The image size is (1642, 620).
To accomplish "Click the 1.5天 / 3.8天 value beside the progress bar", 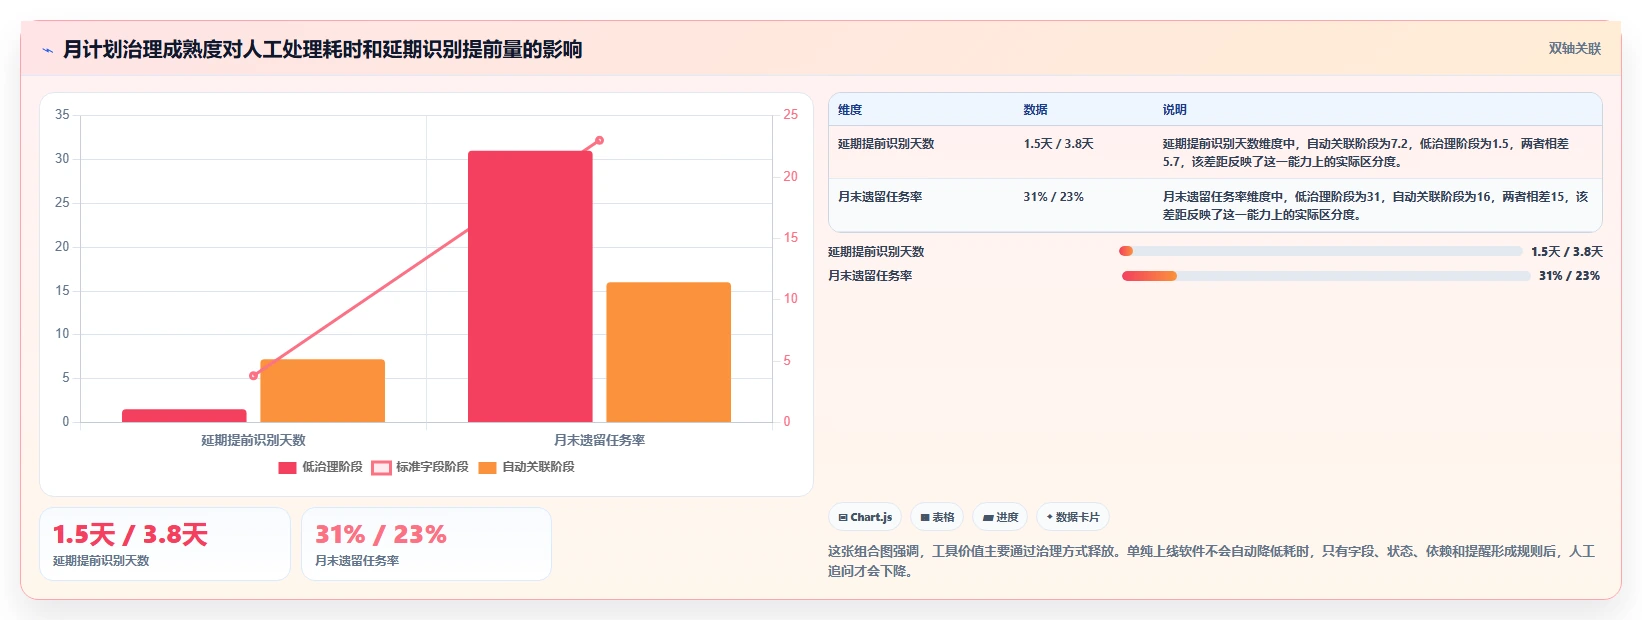I will coord(1566,252).
